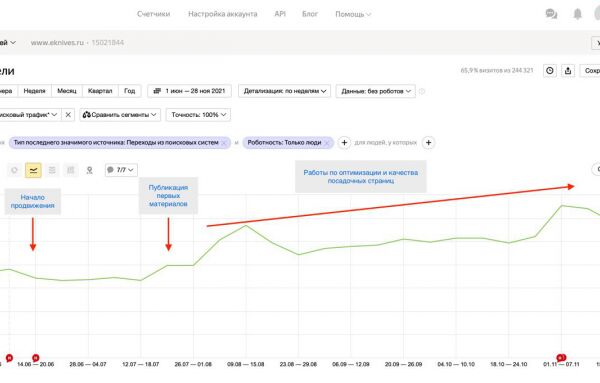
Task: Choose the bar chart icon
Action: tap(71, 170)
